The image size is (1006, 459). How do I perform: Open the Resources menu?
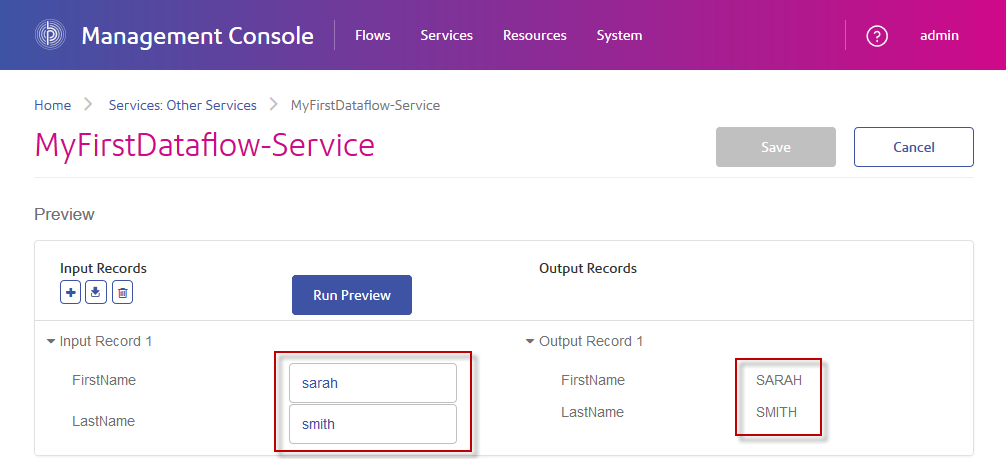(x=534, y=36)
